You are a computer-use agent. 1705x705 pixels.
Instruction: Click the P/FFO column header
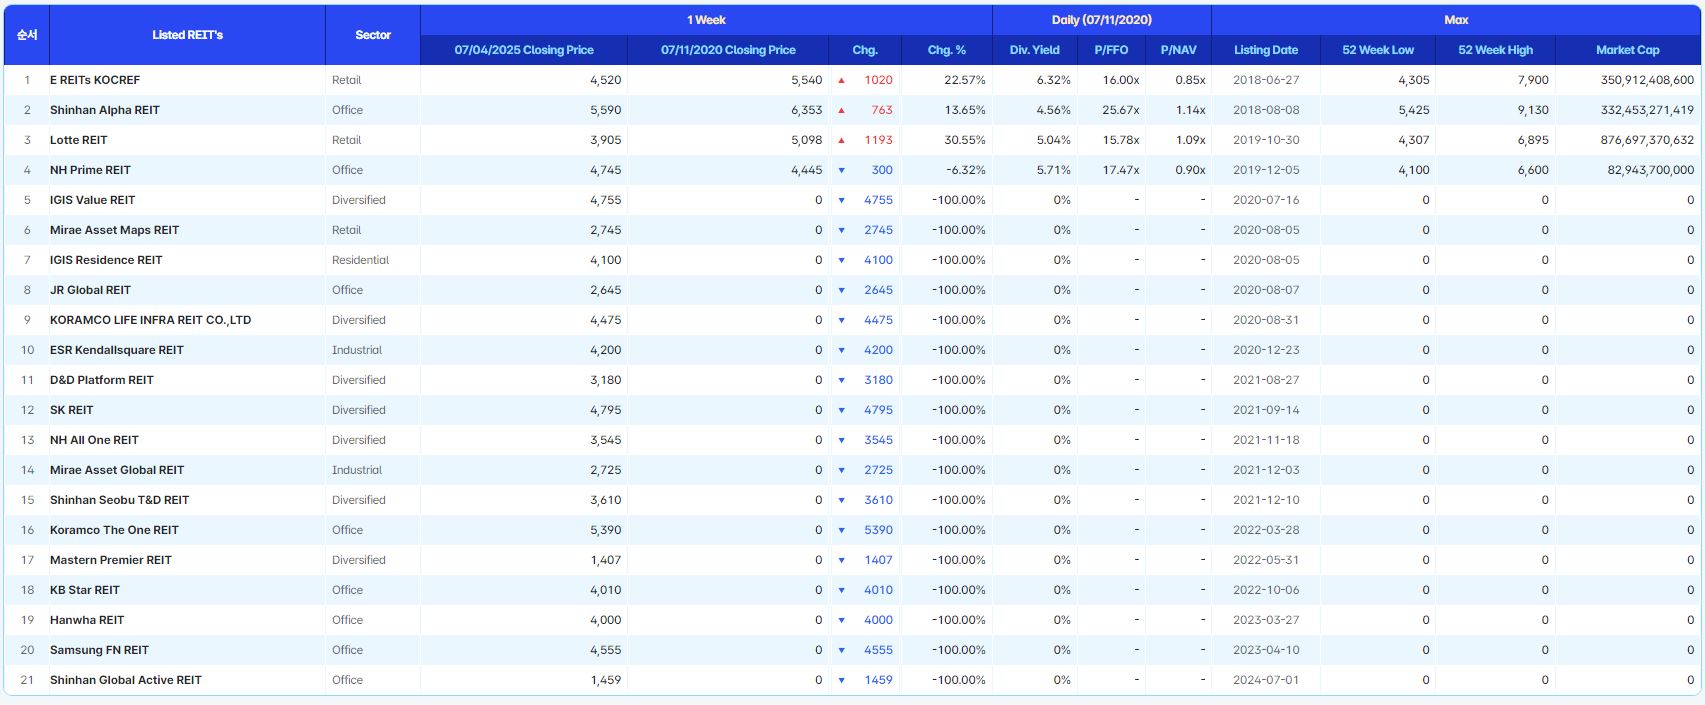[x=1111, y=50]
